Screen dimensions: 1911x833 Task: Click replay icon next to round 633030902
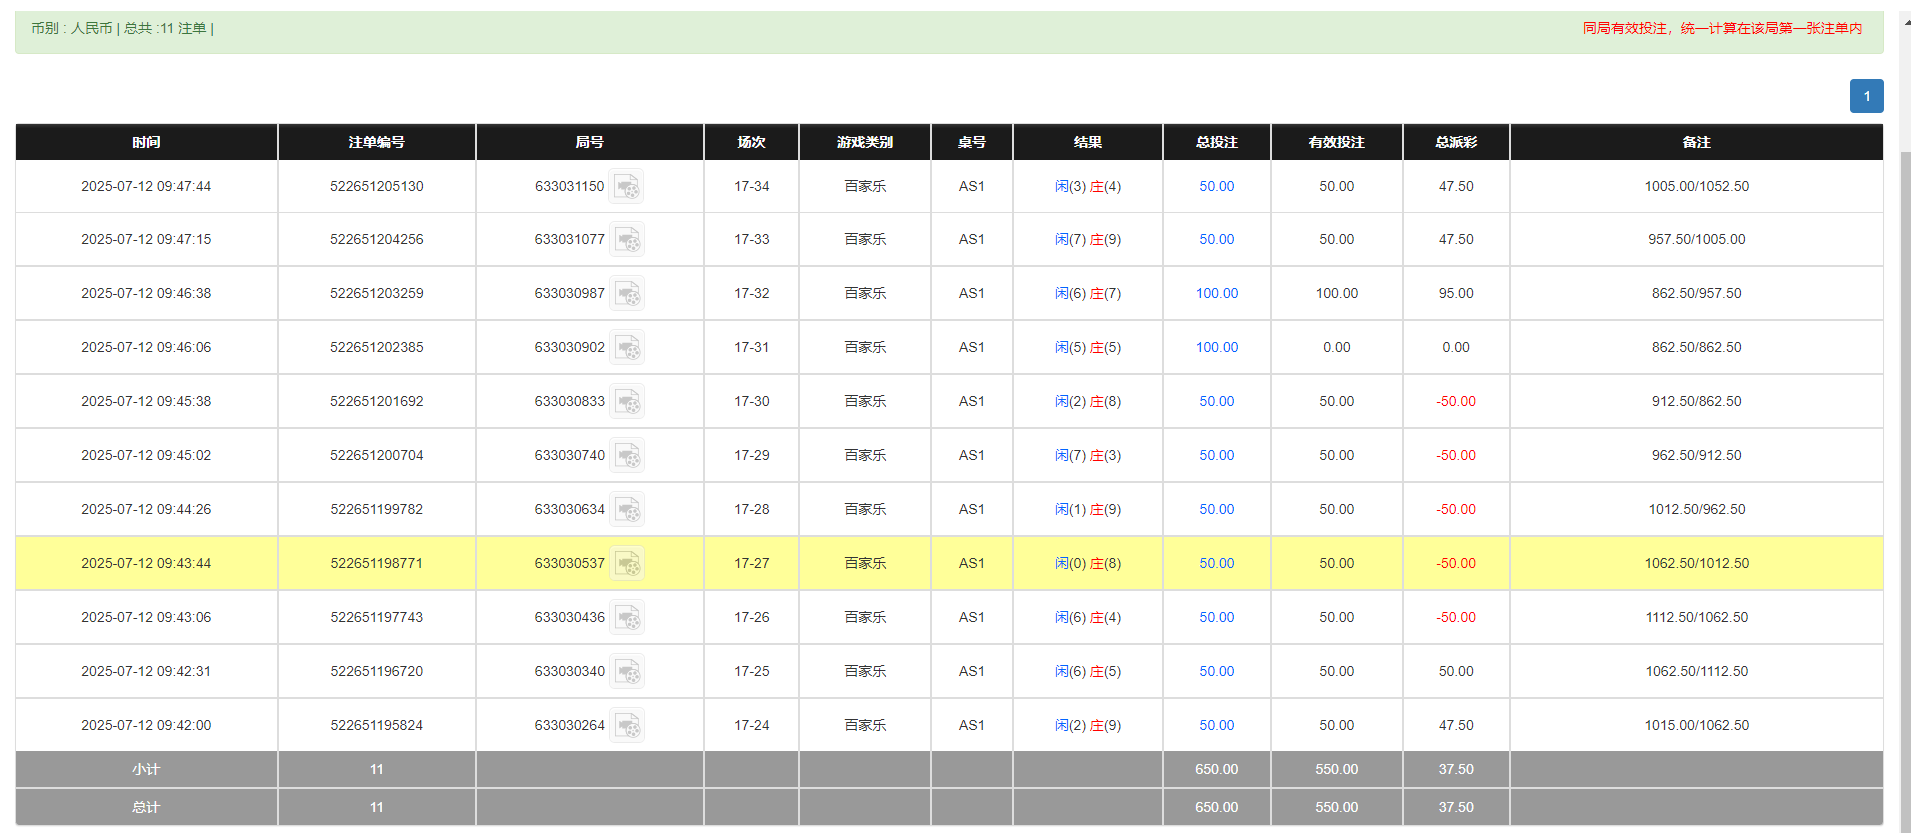[x=627, y=348]
